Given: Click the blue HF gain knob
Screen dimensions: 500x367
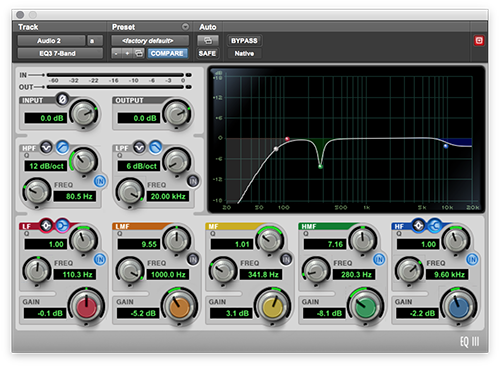Looking at the screenshot, I should [459, 306].
